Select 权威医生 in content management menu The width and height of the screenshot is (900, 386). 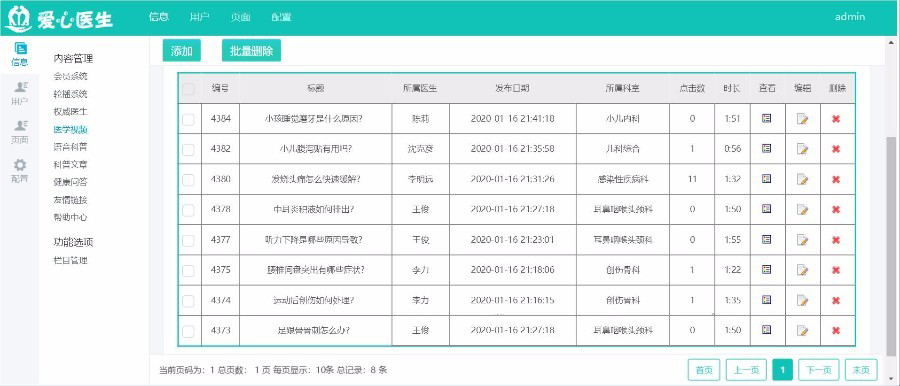click(70, 111)
